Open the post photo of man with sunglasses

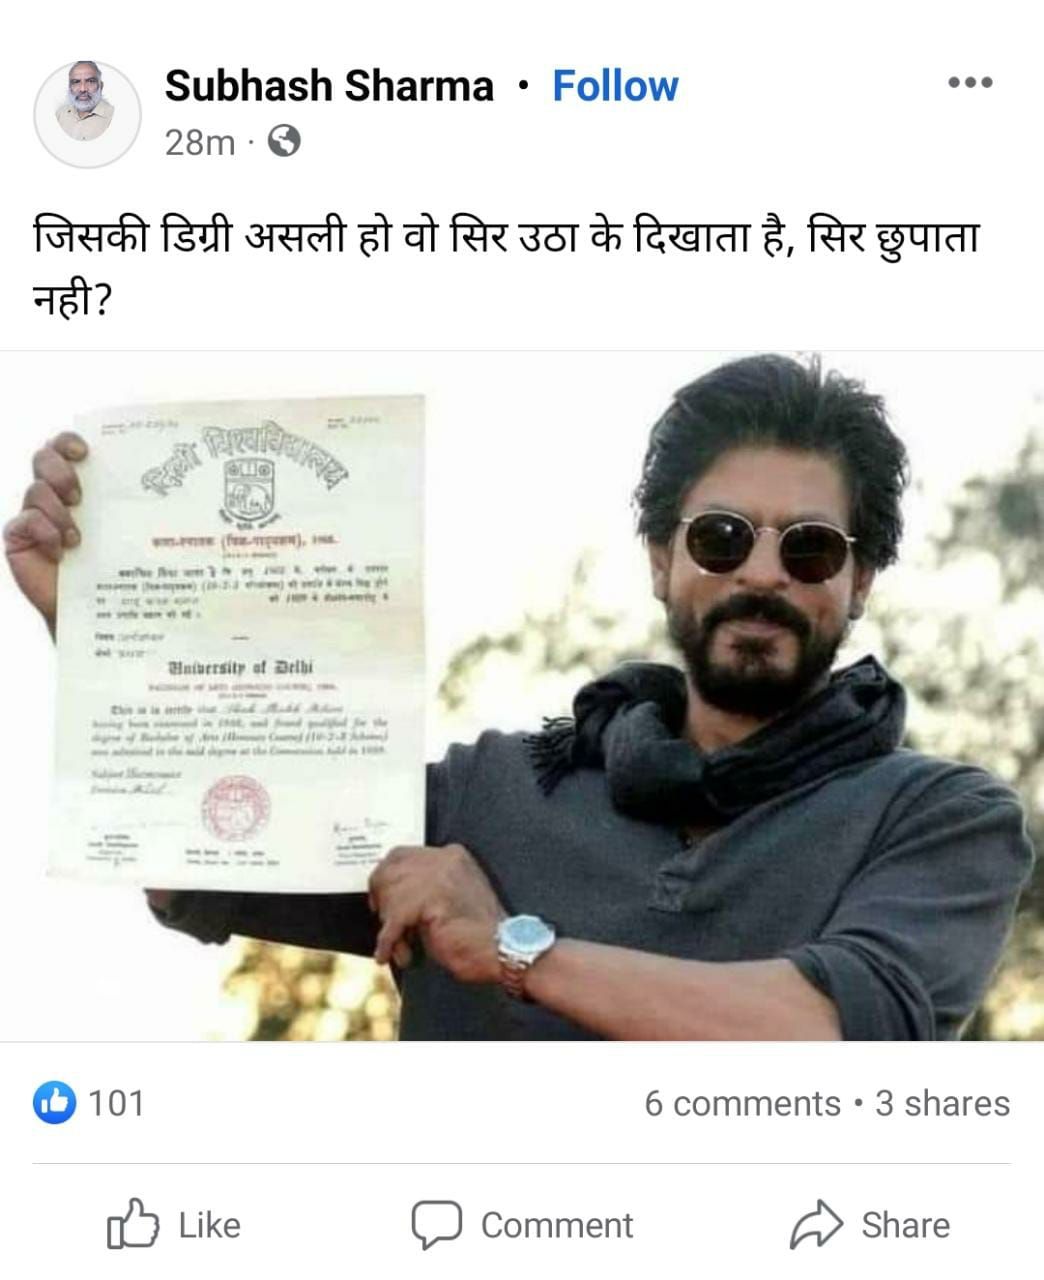[522, 696]
